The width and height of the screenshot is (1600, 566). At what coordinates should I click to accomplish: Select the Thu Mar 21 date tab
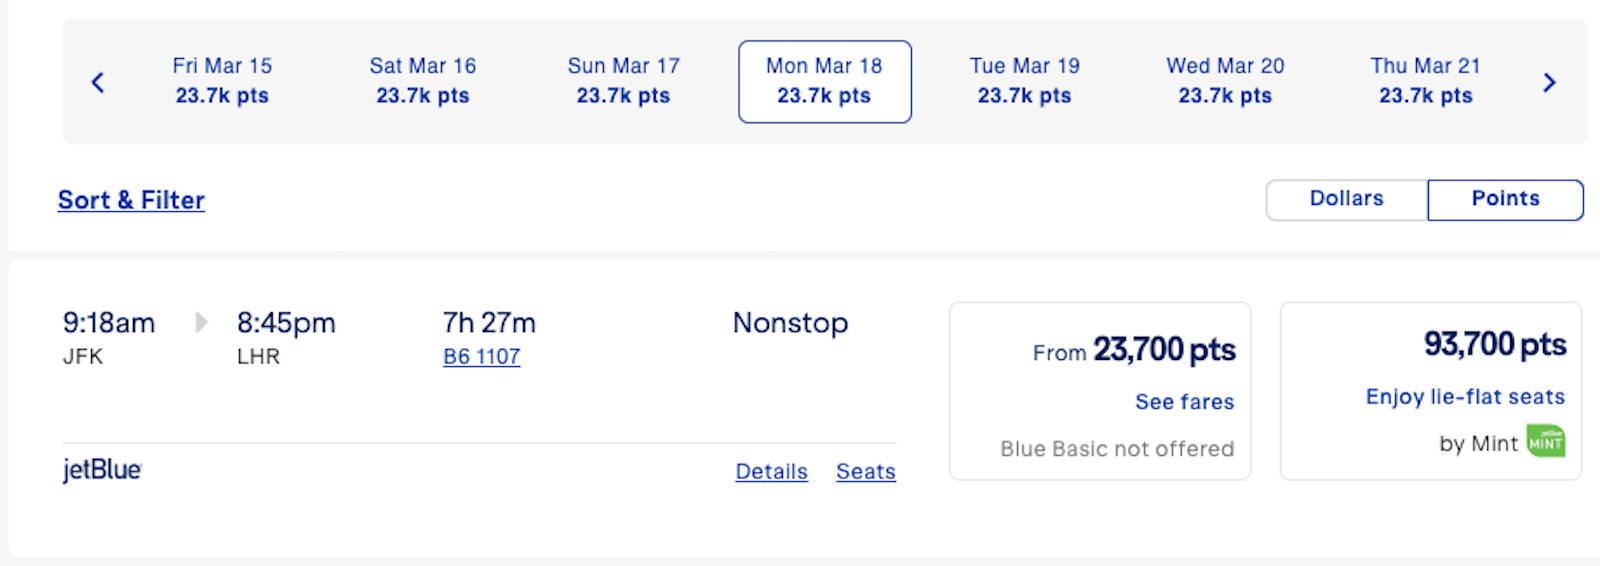(1425, 81)
